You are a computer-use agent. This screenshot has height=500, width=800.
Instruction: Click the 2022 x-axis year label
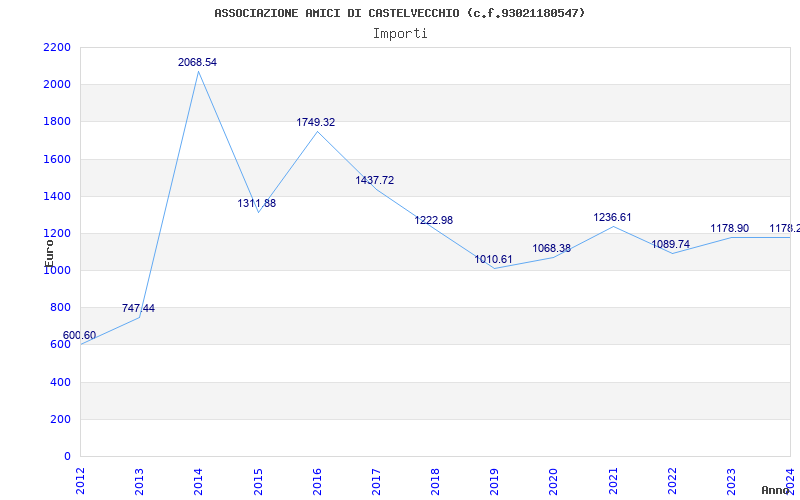point(672,481)
